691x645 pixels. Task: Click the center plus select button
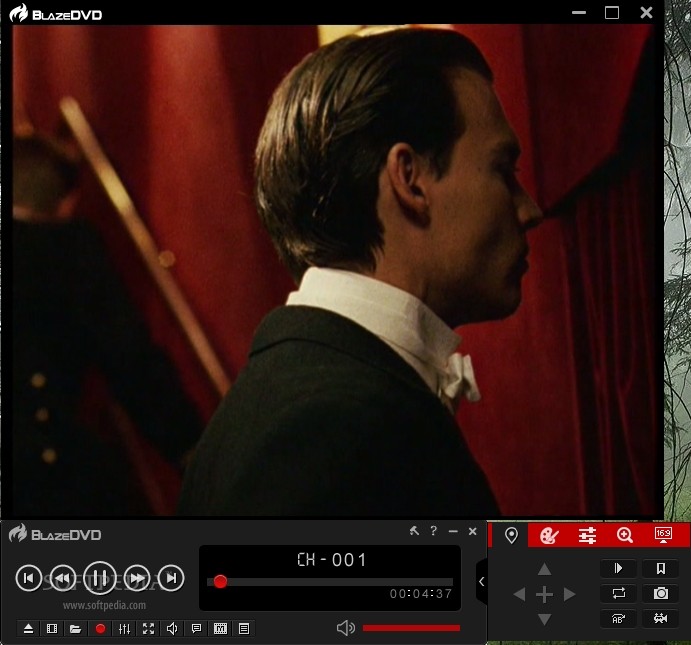point(545,594)
